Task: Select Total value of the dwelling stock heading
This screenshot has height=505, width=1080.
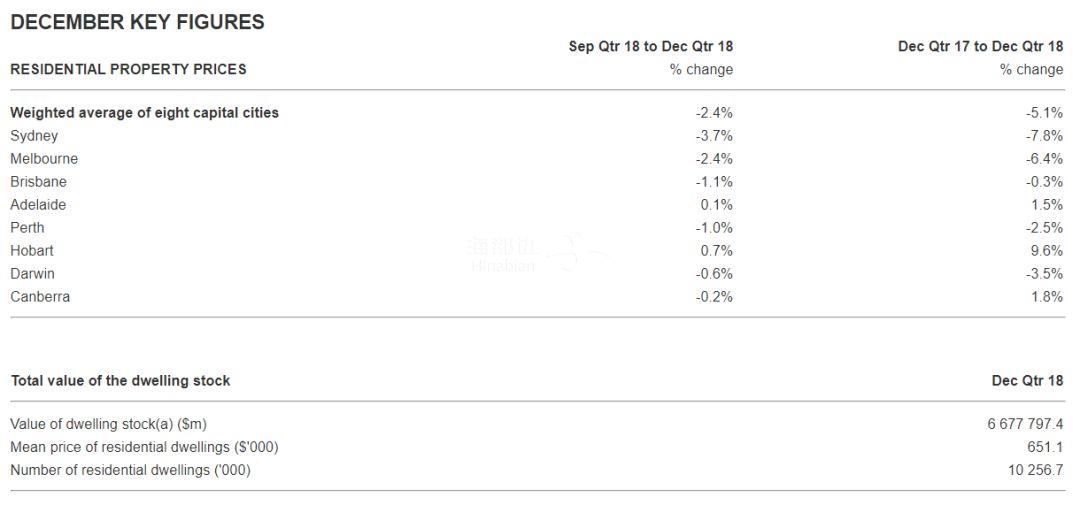Action: (x=121, y=380)
